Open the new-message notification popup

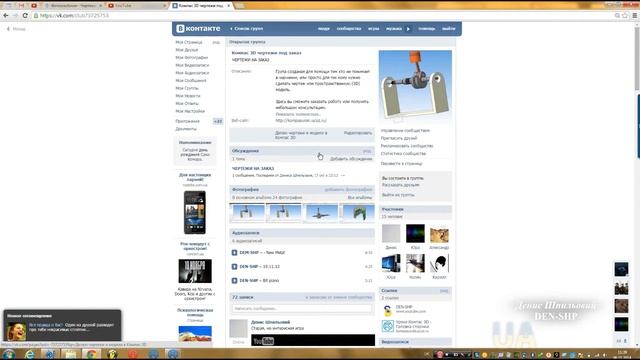tap(62, 325)
